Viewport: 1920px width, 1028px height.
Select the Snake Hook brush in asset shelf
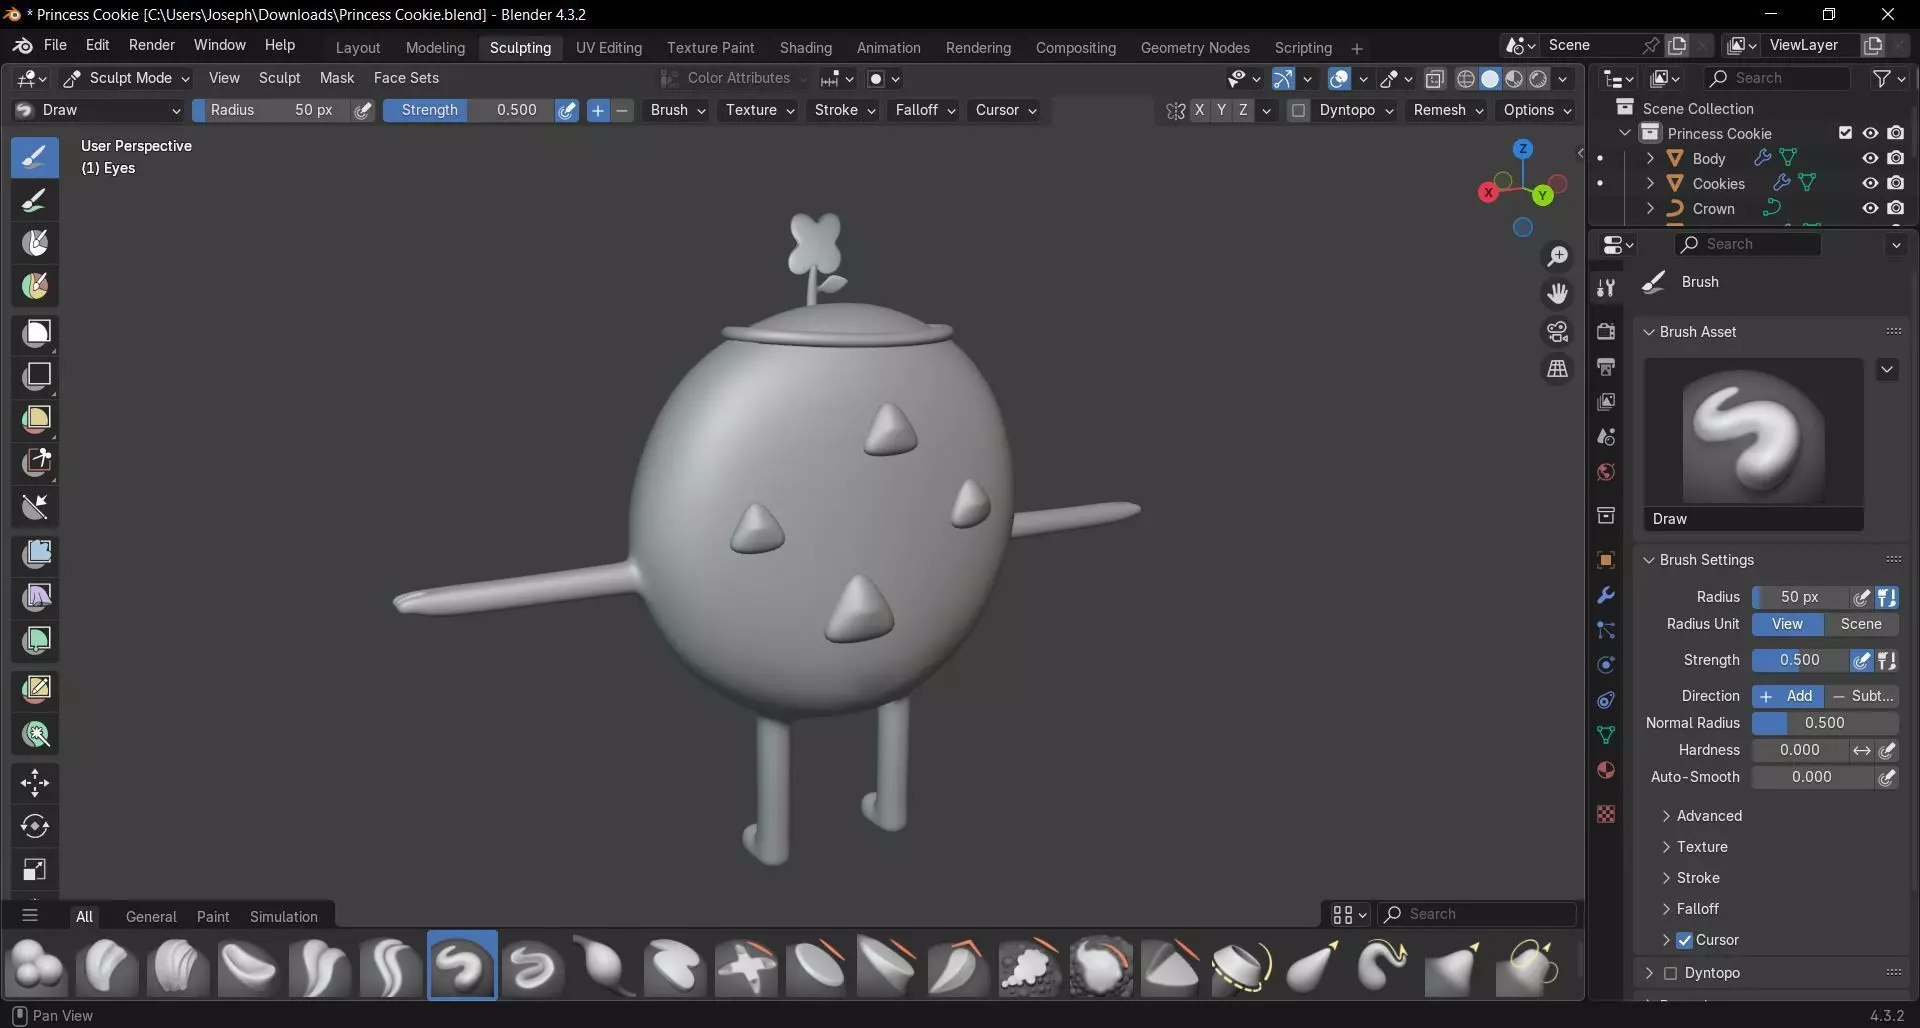pyautogui.click(x=1384, y=966)
